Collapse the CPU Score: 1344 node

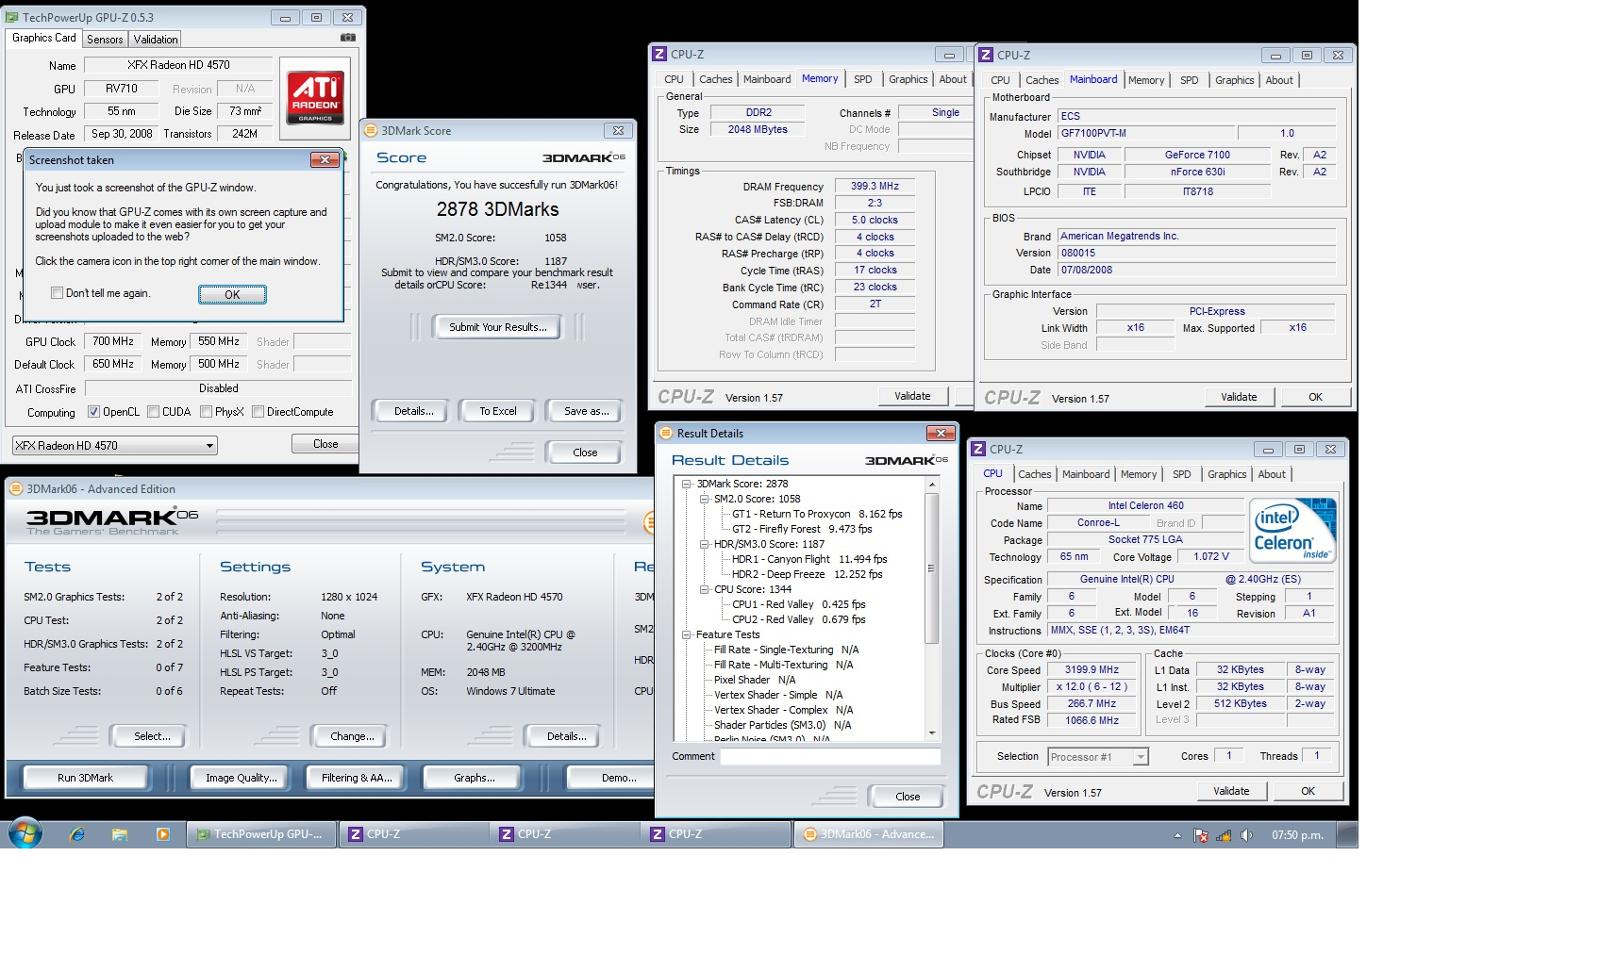pos(704,589)
